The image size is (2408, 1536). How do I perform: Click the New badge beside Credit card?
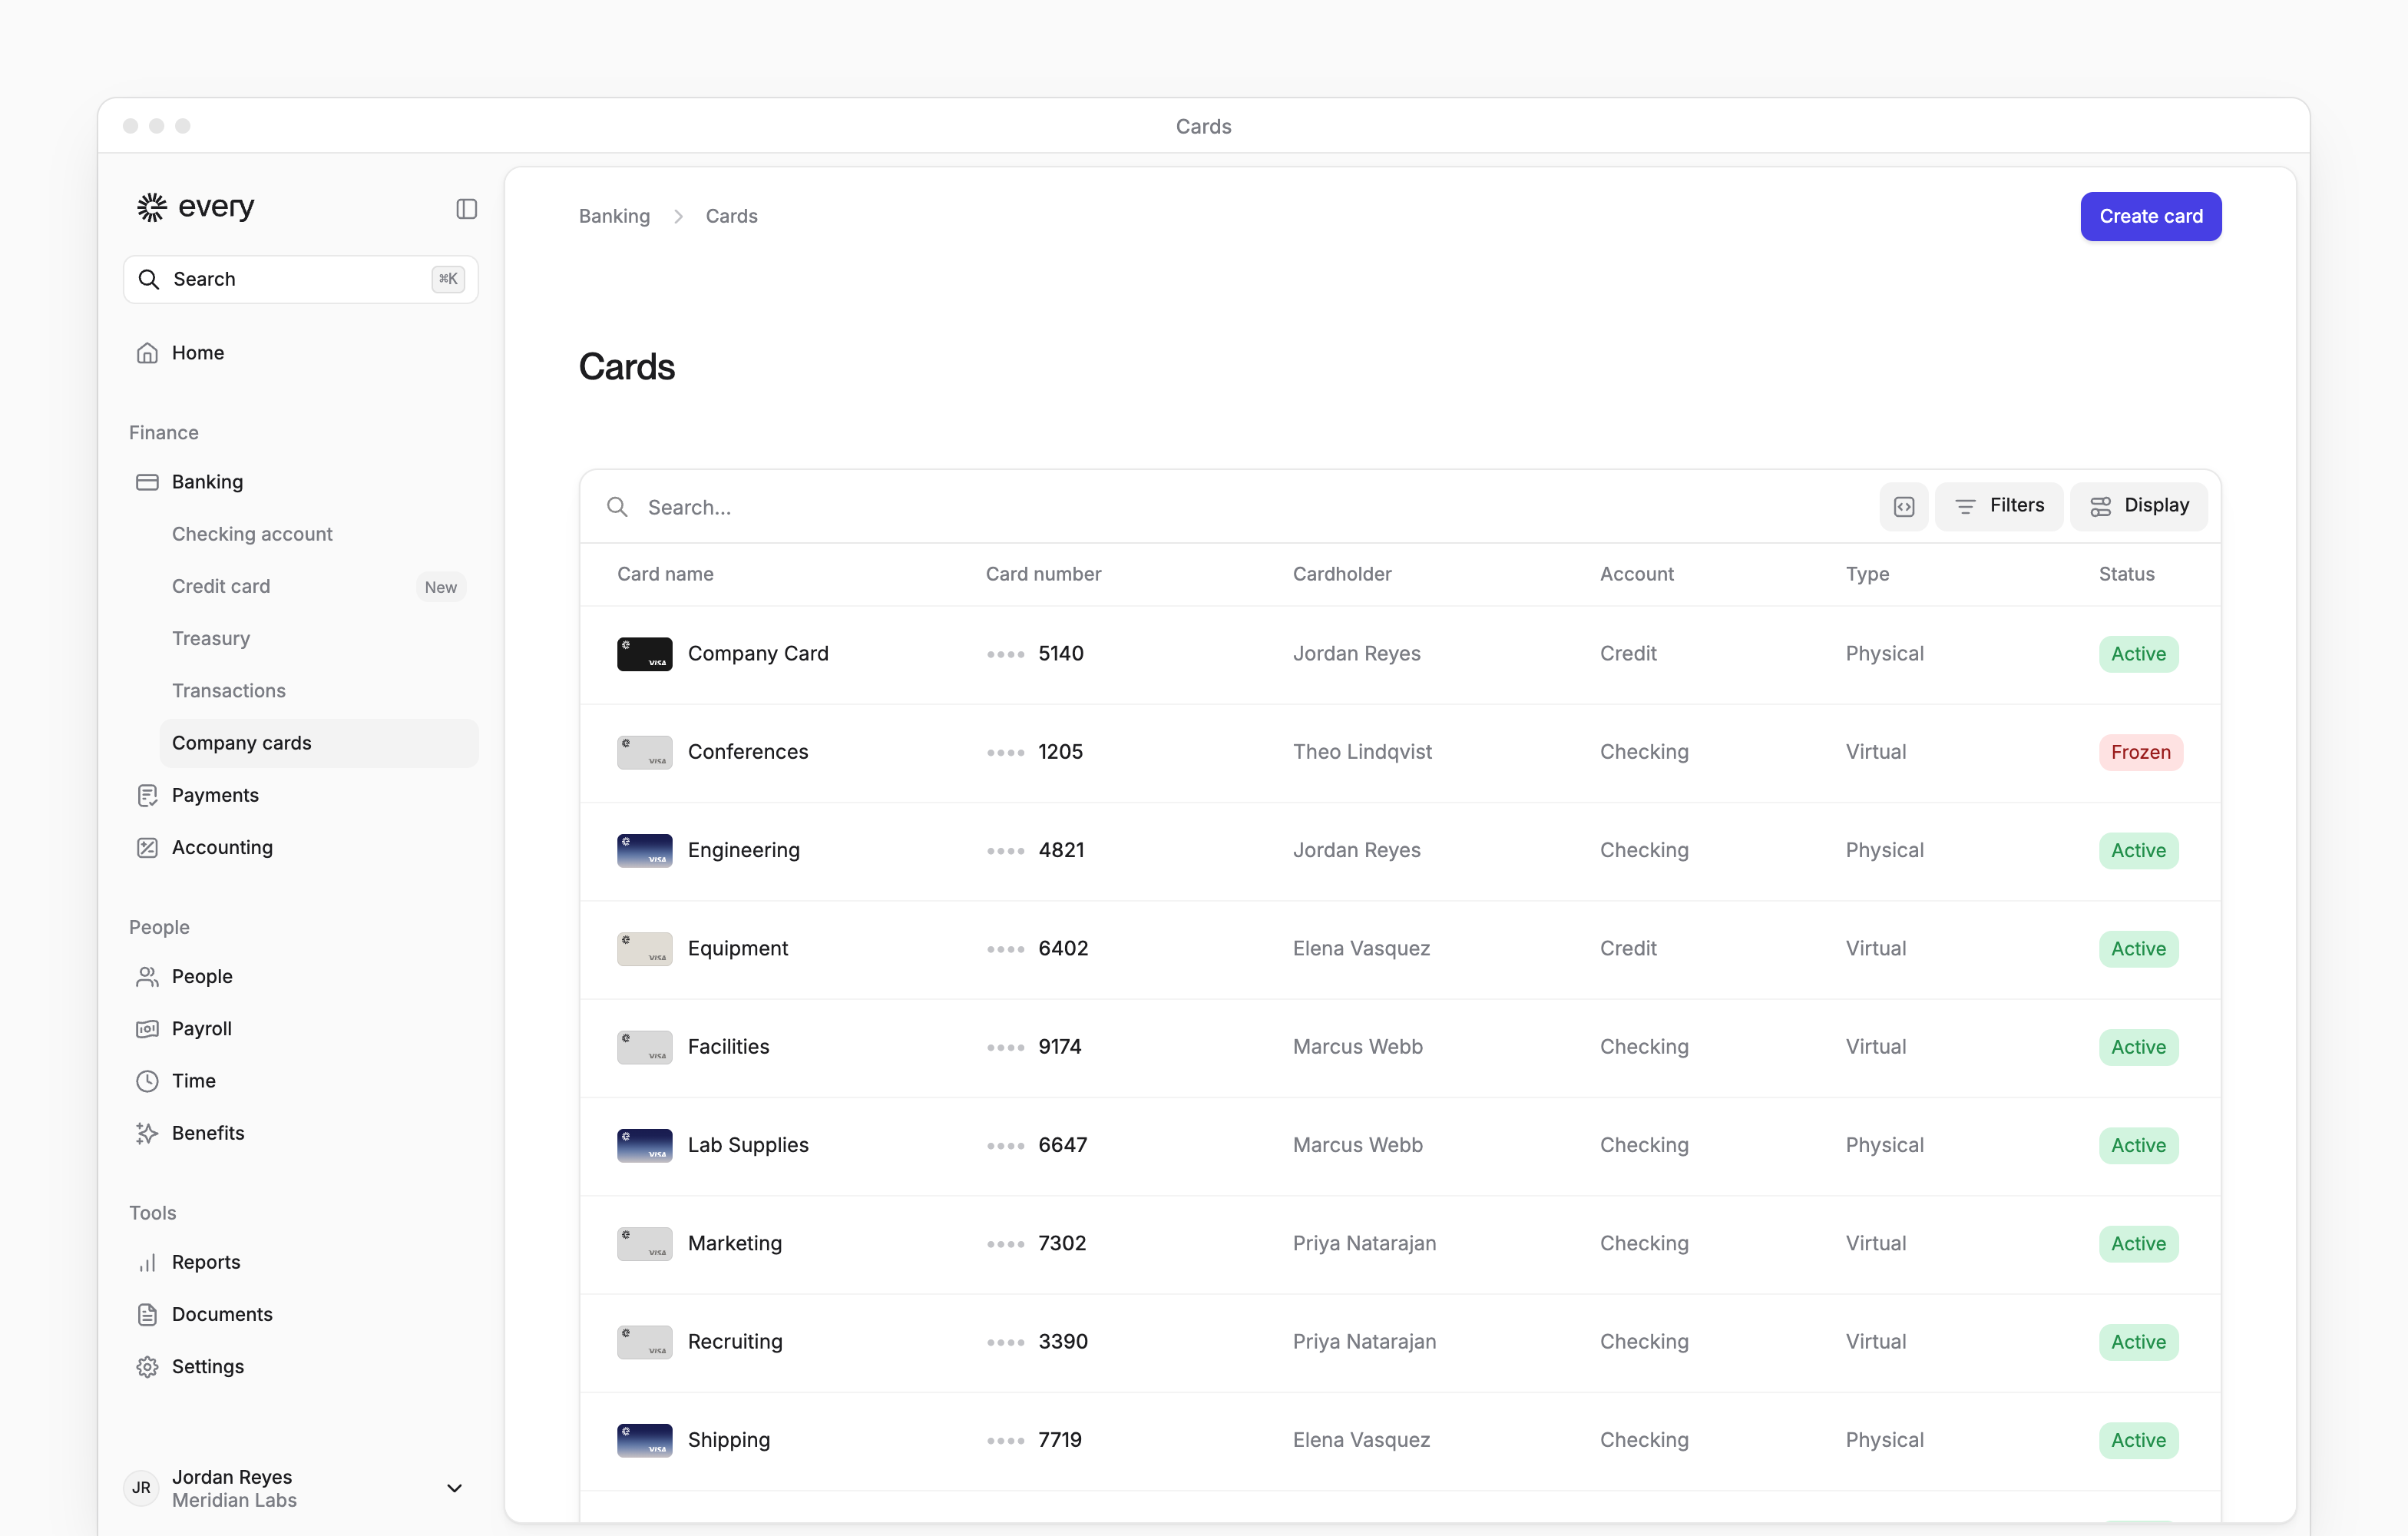(440, 587)
